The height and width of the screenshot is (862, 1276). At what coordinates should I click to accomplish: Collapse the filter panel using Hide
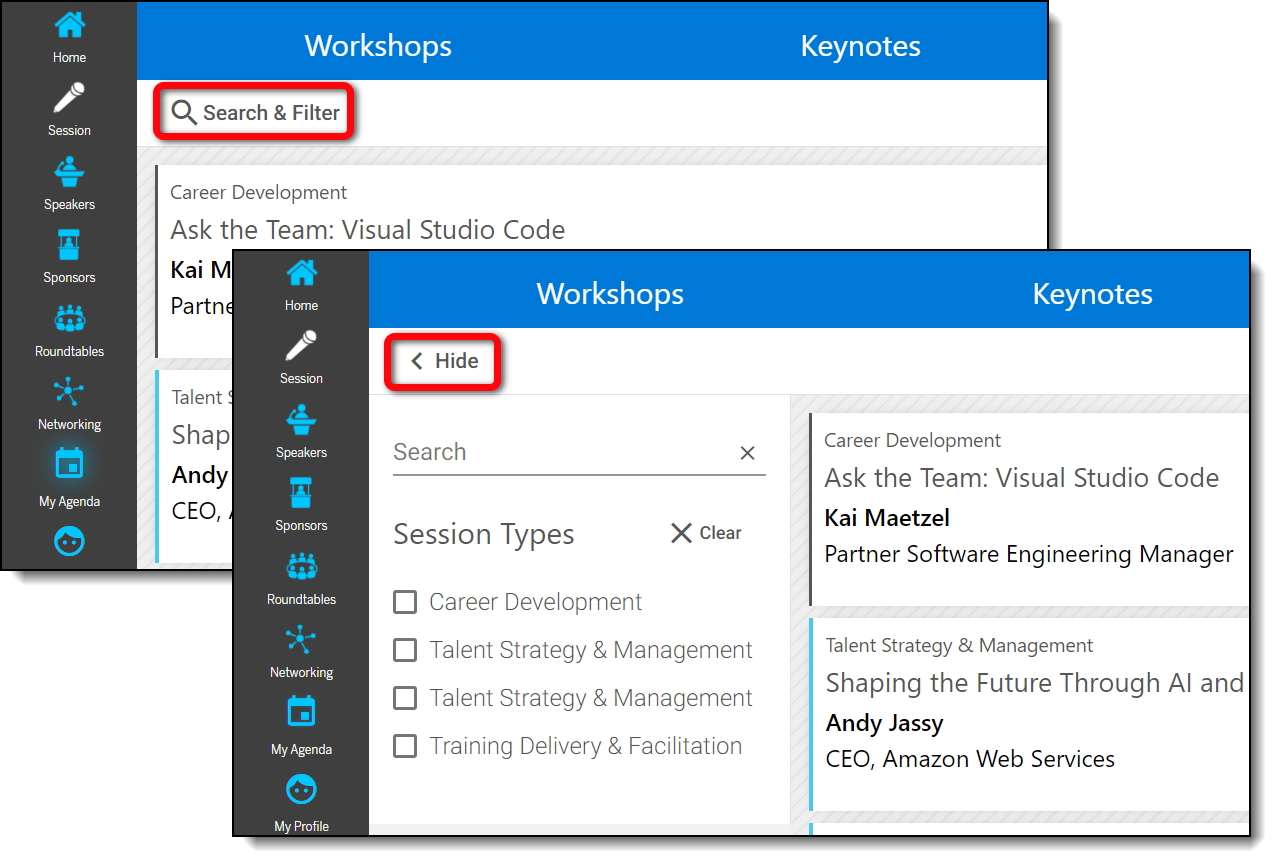(442, 361)
